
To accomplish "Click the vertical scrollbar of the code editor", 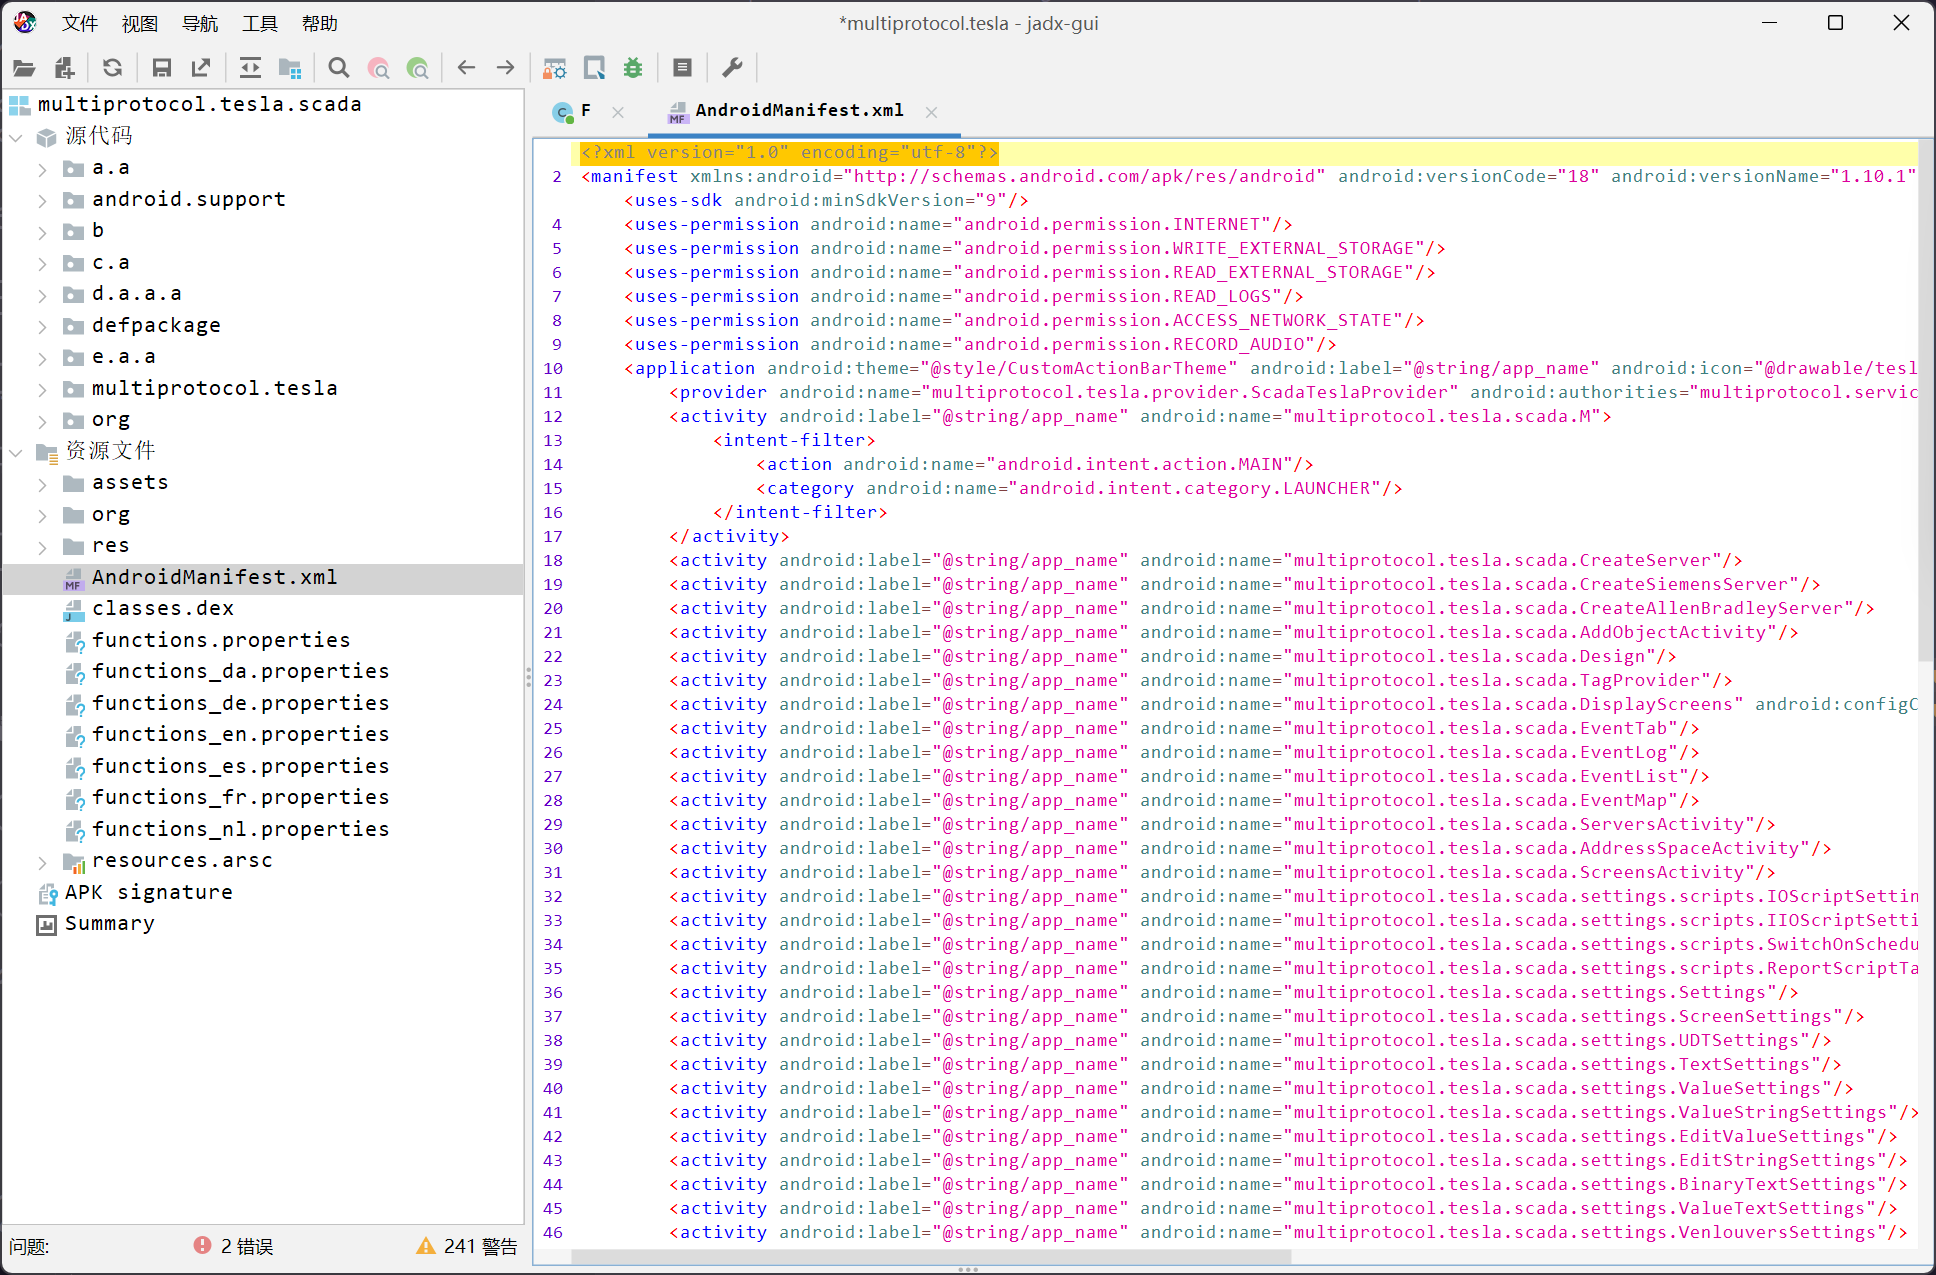I will (x=1925, y=400).
